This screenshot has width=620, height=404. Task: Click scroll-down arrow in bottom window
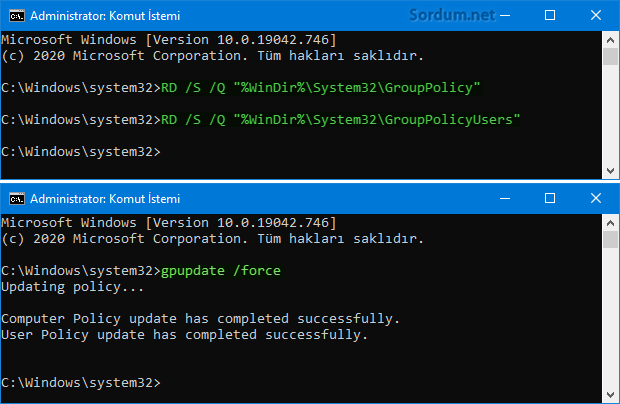[x=611, y=395]
